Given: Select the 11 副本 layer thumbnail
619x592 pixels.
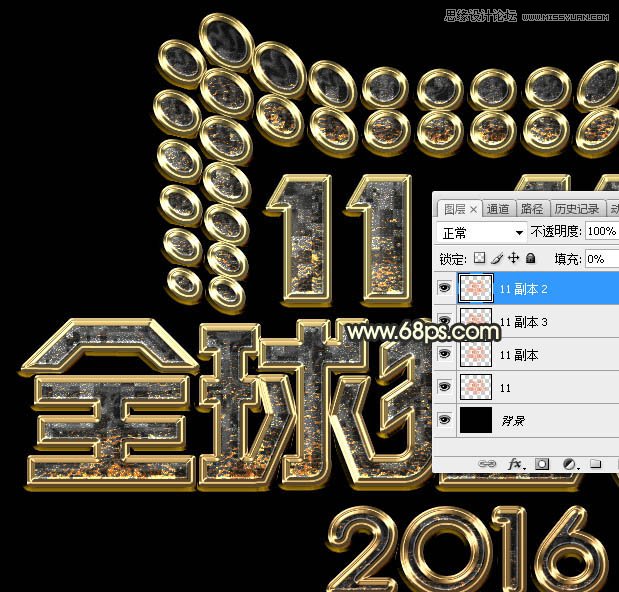Looking at the screenshot, I should tap(476, 354).
